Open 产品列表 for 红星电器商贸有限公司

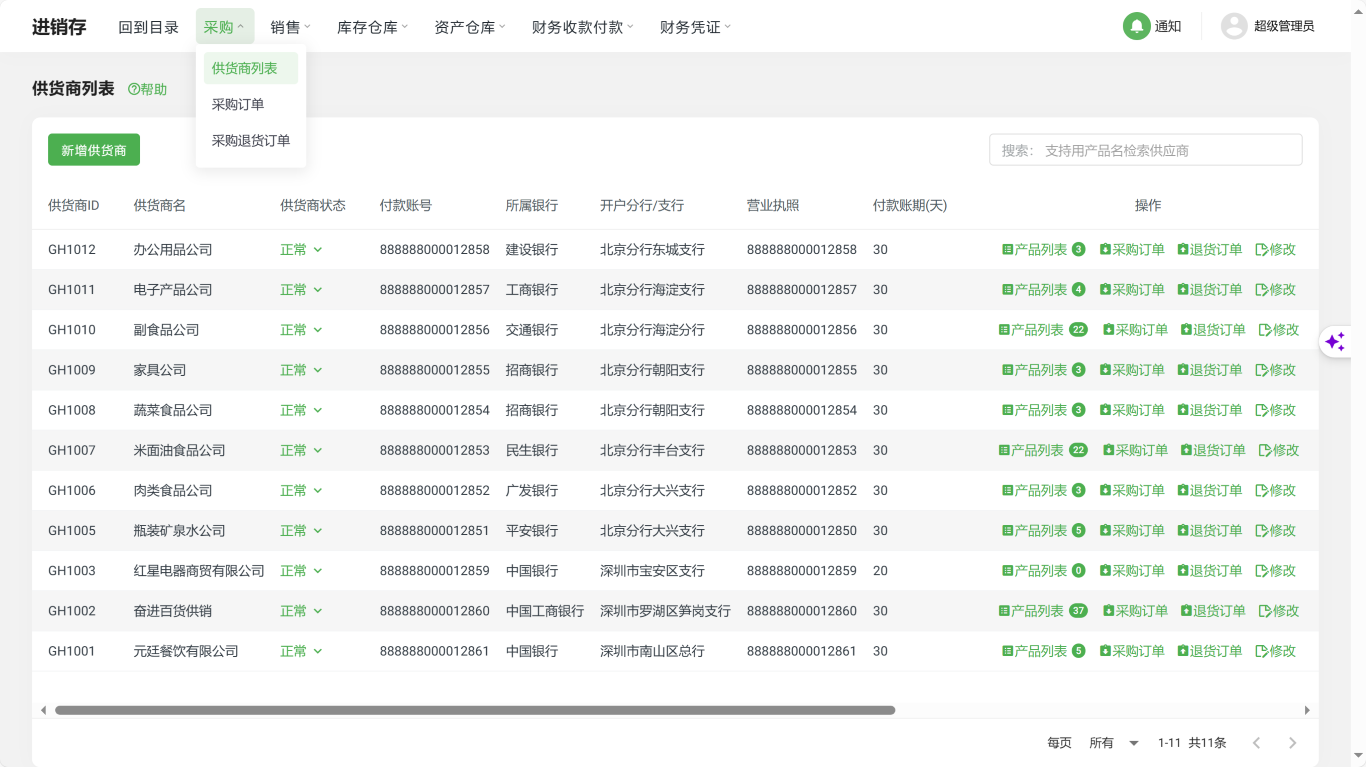[1043, 570]
